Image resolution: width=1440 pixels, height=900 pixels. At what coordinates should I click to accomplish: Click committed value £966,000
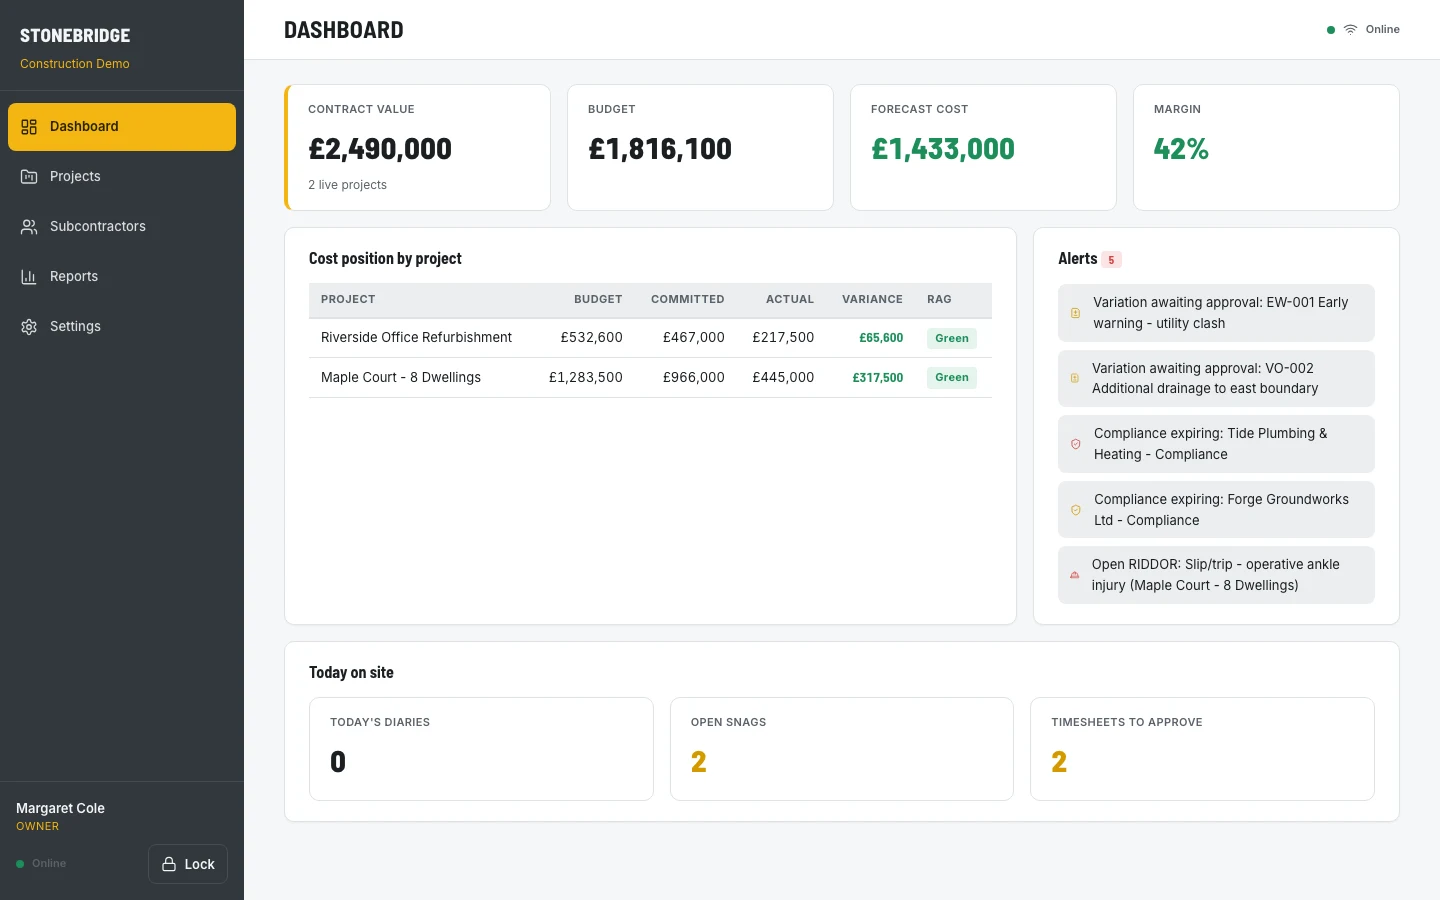click(x=694, y=378)
